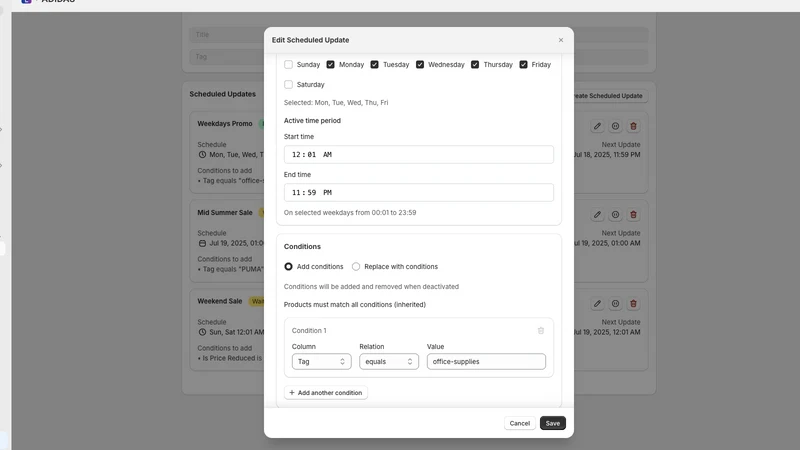Click the Value field containing office-supplies
800x450 pixels.
click(x=486, y=361)
